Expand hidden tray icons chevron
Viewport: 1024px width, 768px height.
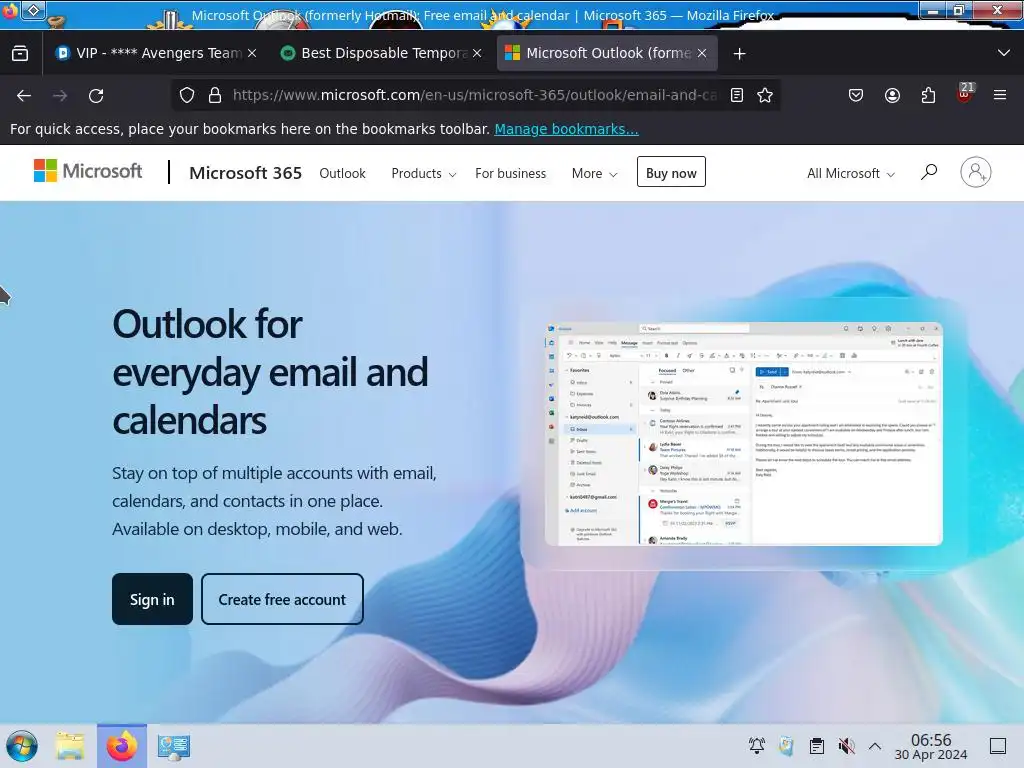(x=875, y=746)
